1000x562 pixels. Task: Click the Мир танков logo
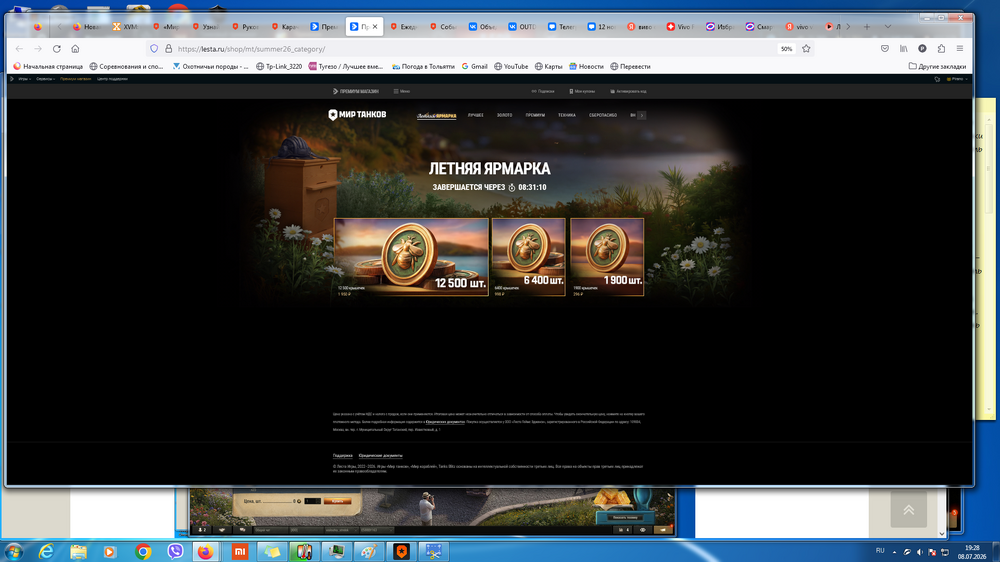(x=357, y=115)
